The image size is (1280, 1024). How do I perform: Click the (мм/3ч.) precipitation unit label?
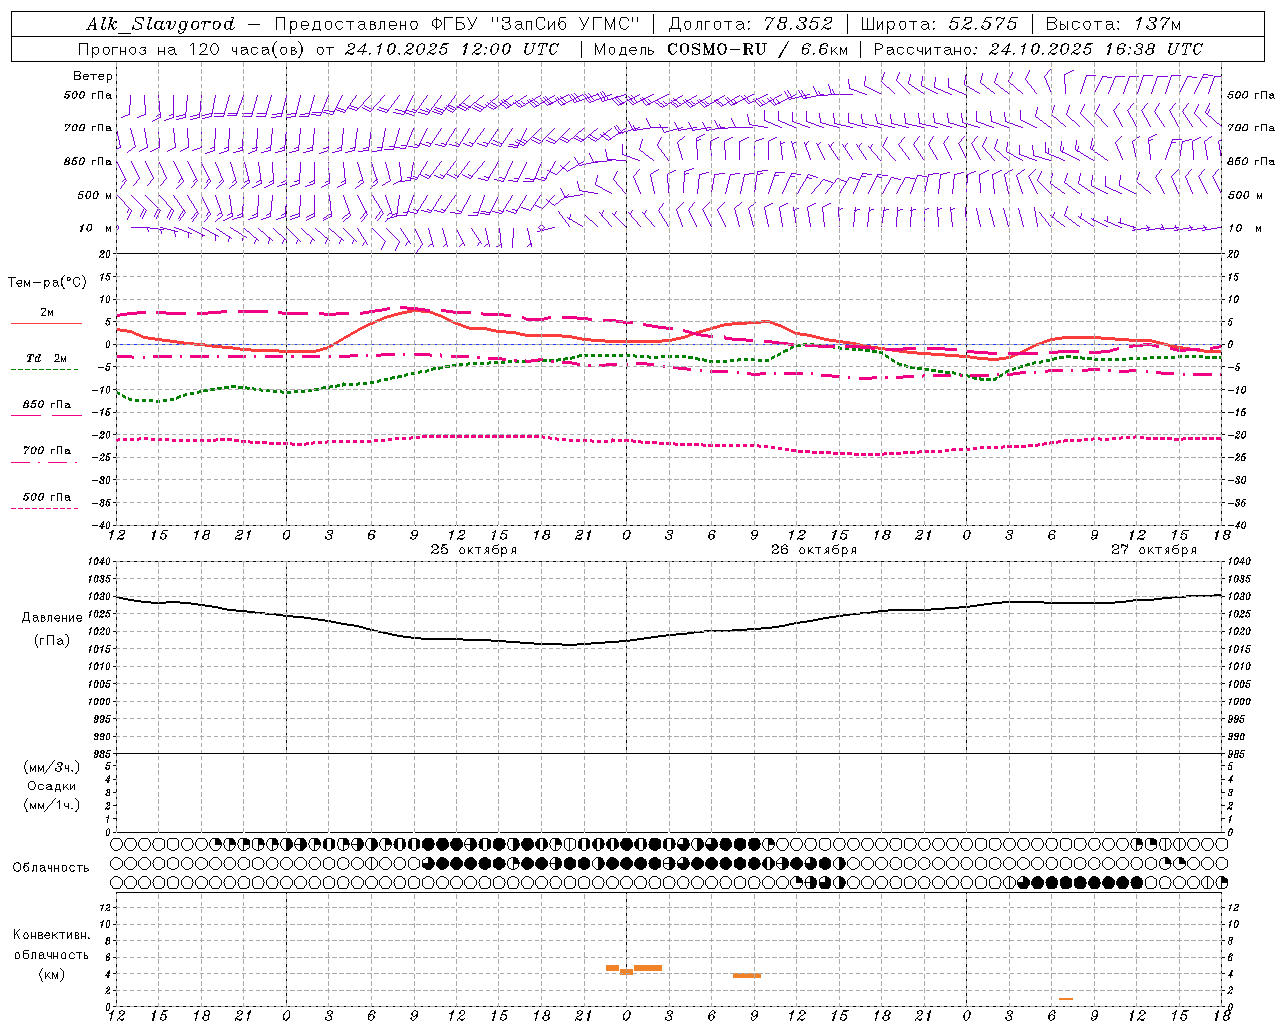(52, 768)
